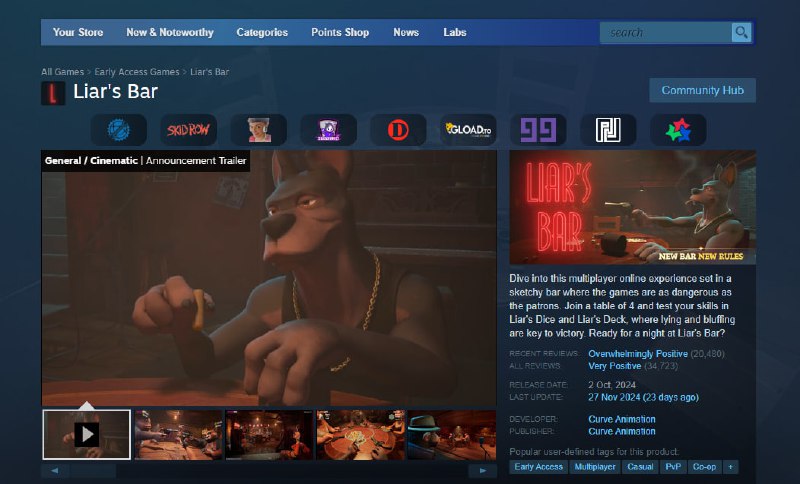Click the purple mascot badge icon
Image resolution: width=800 pixels, height=484 pixels.
tap(328, 130)
